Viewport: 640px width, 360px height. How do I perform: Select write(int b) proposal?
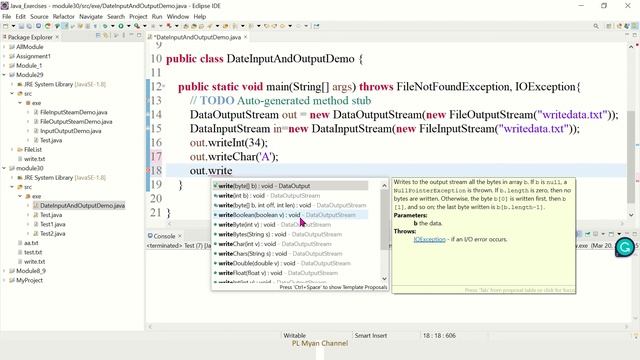click(x=290, y=196)
